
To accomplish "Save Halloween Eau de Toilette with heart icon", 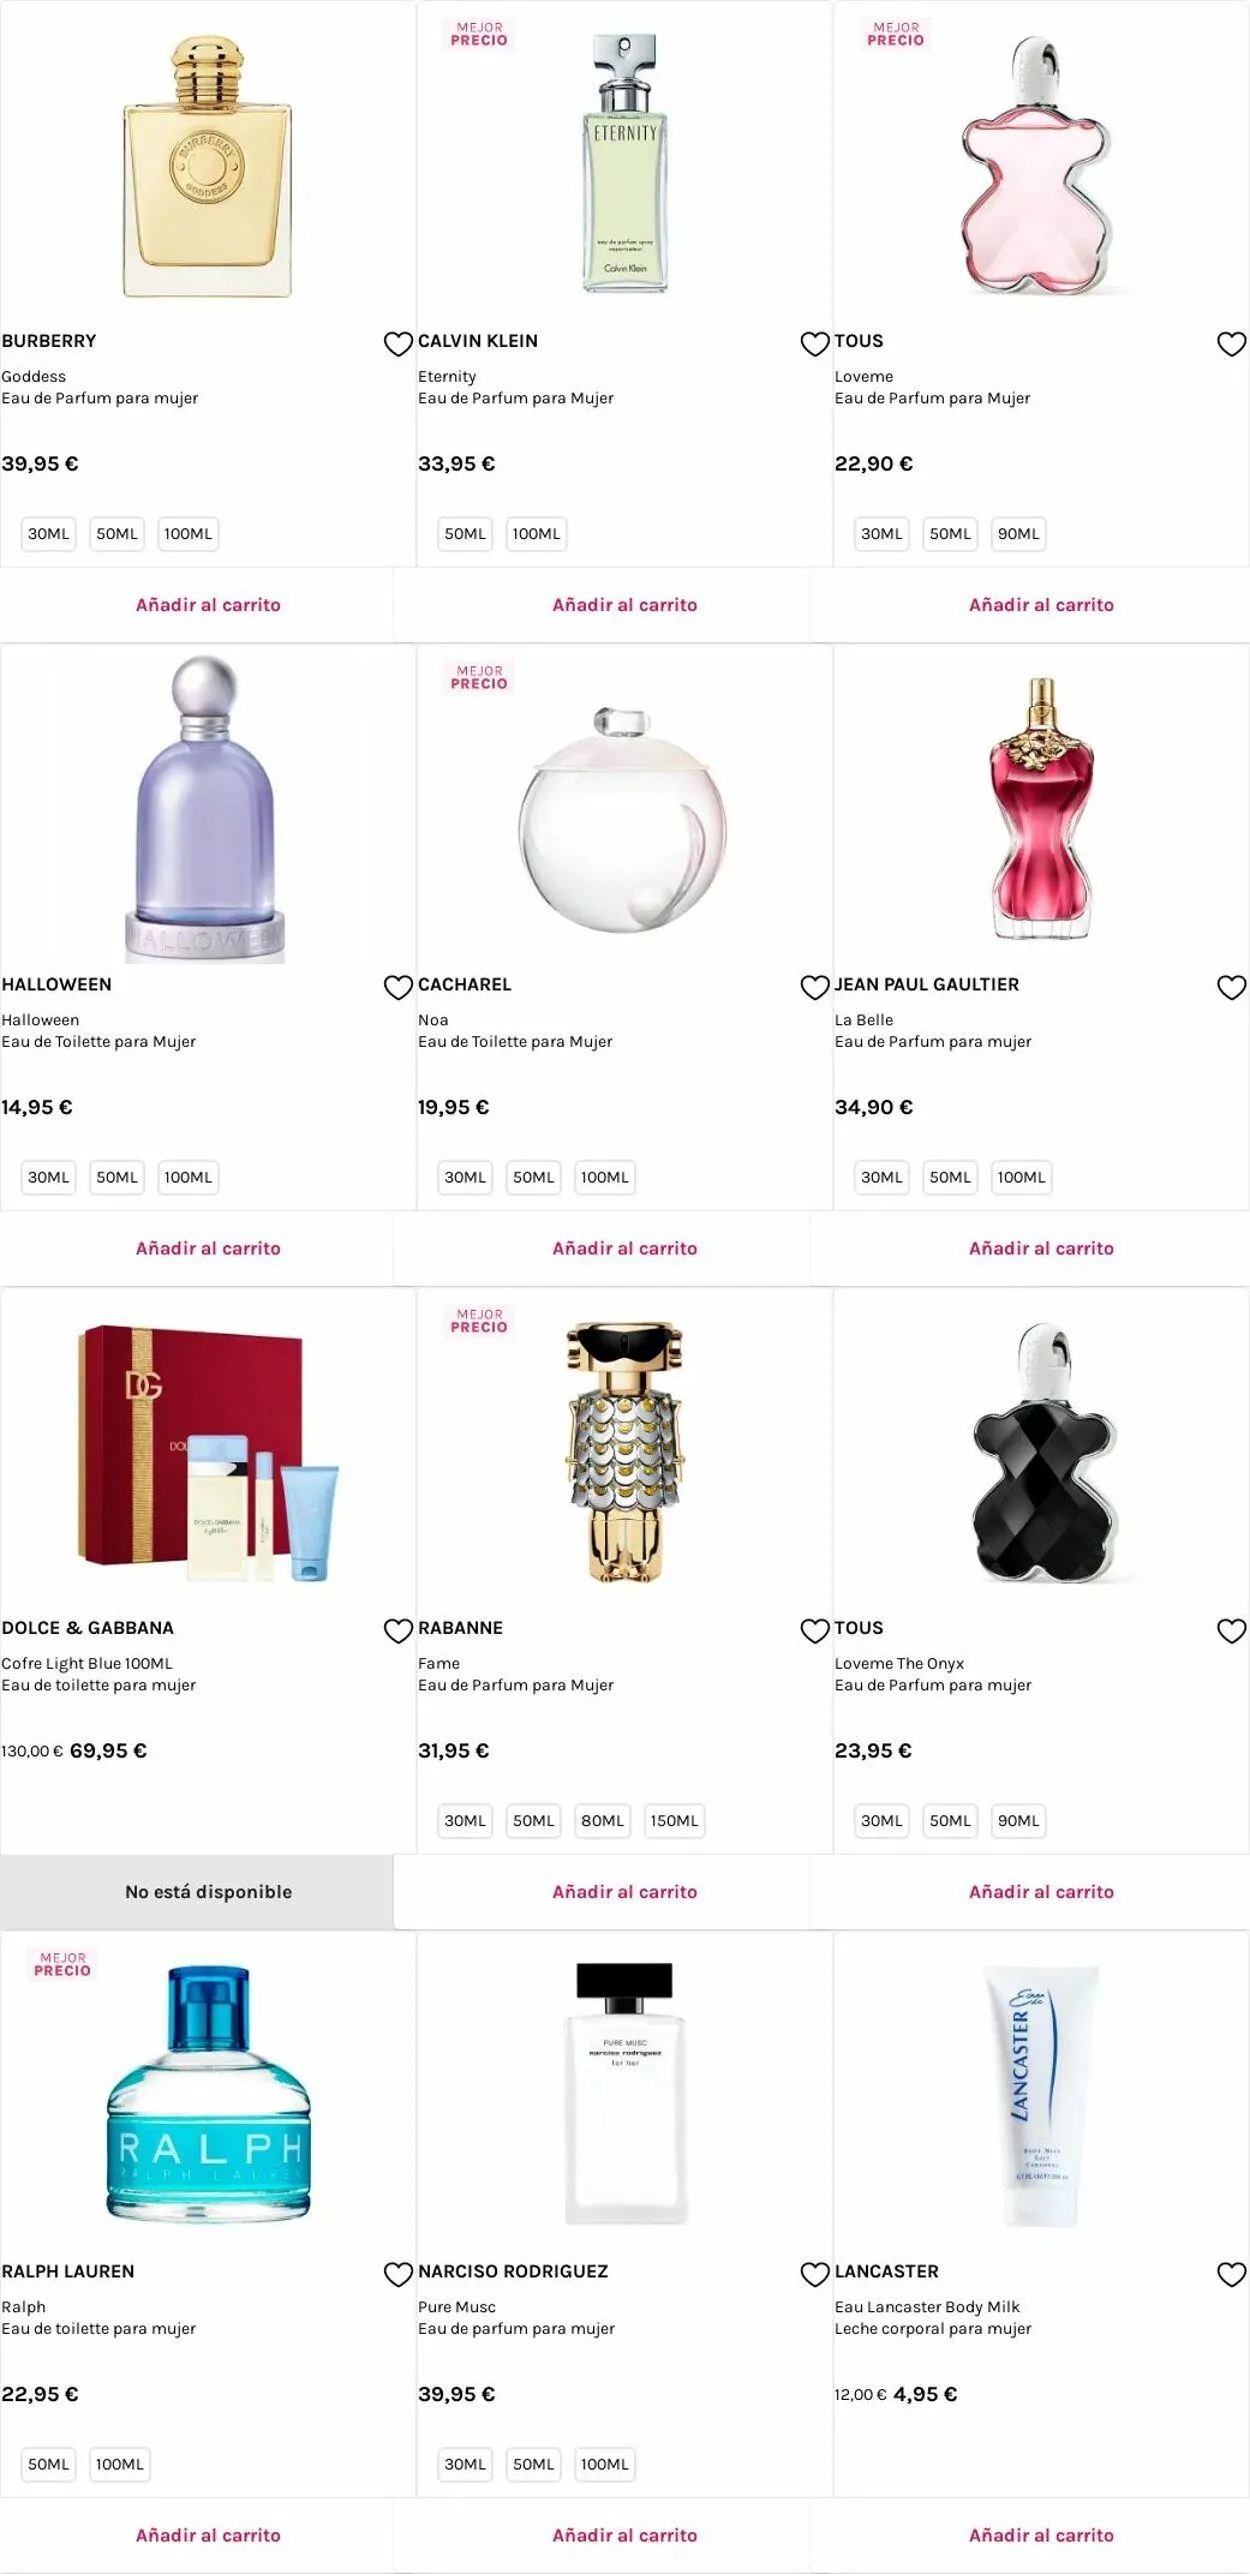I will click(x=398, y=987).
